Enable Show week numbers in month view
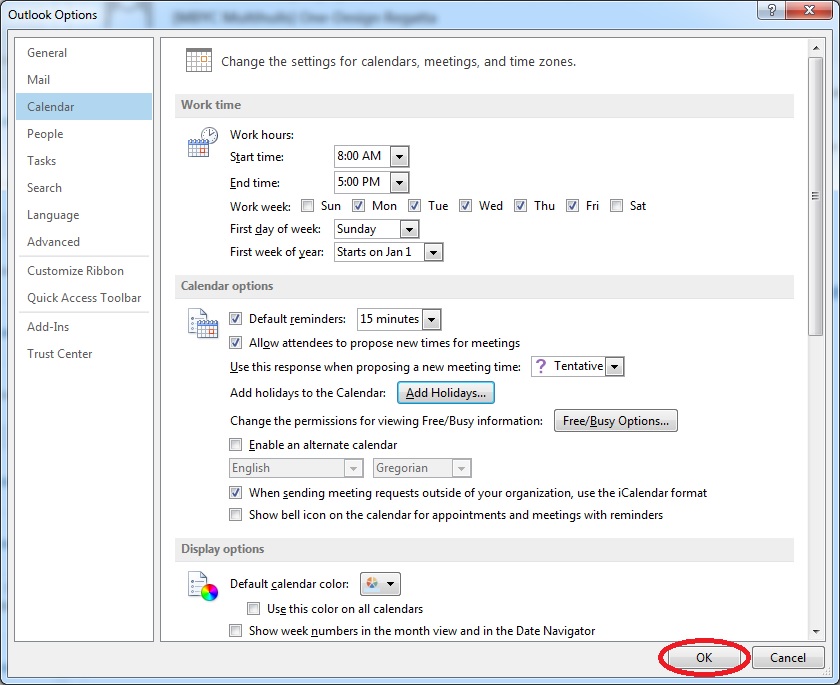 click(235, 630)
